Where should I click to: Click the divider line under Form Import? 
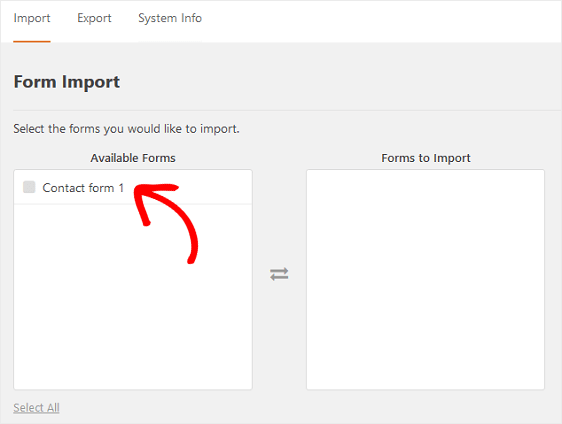287,110
